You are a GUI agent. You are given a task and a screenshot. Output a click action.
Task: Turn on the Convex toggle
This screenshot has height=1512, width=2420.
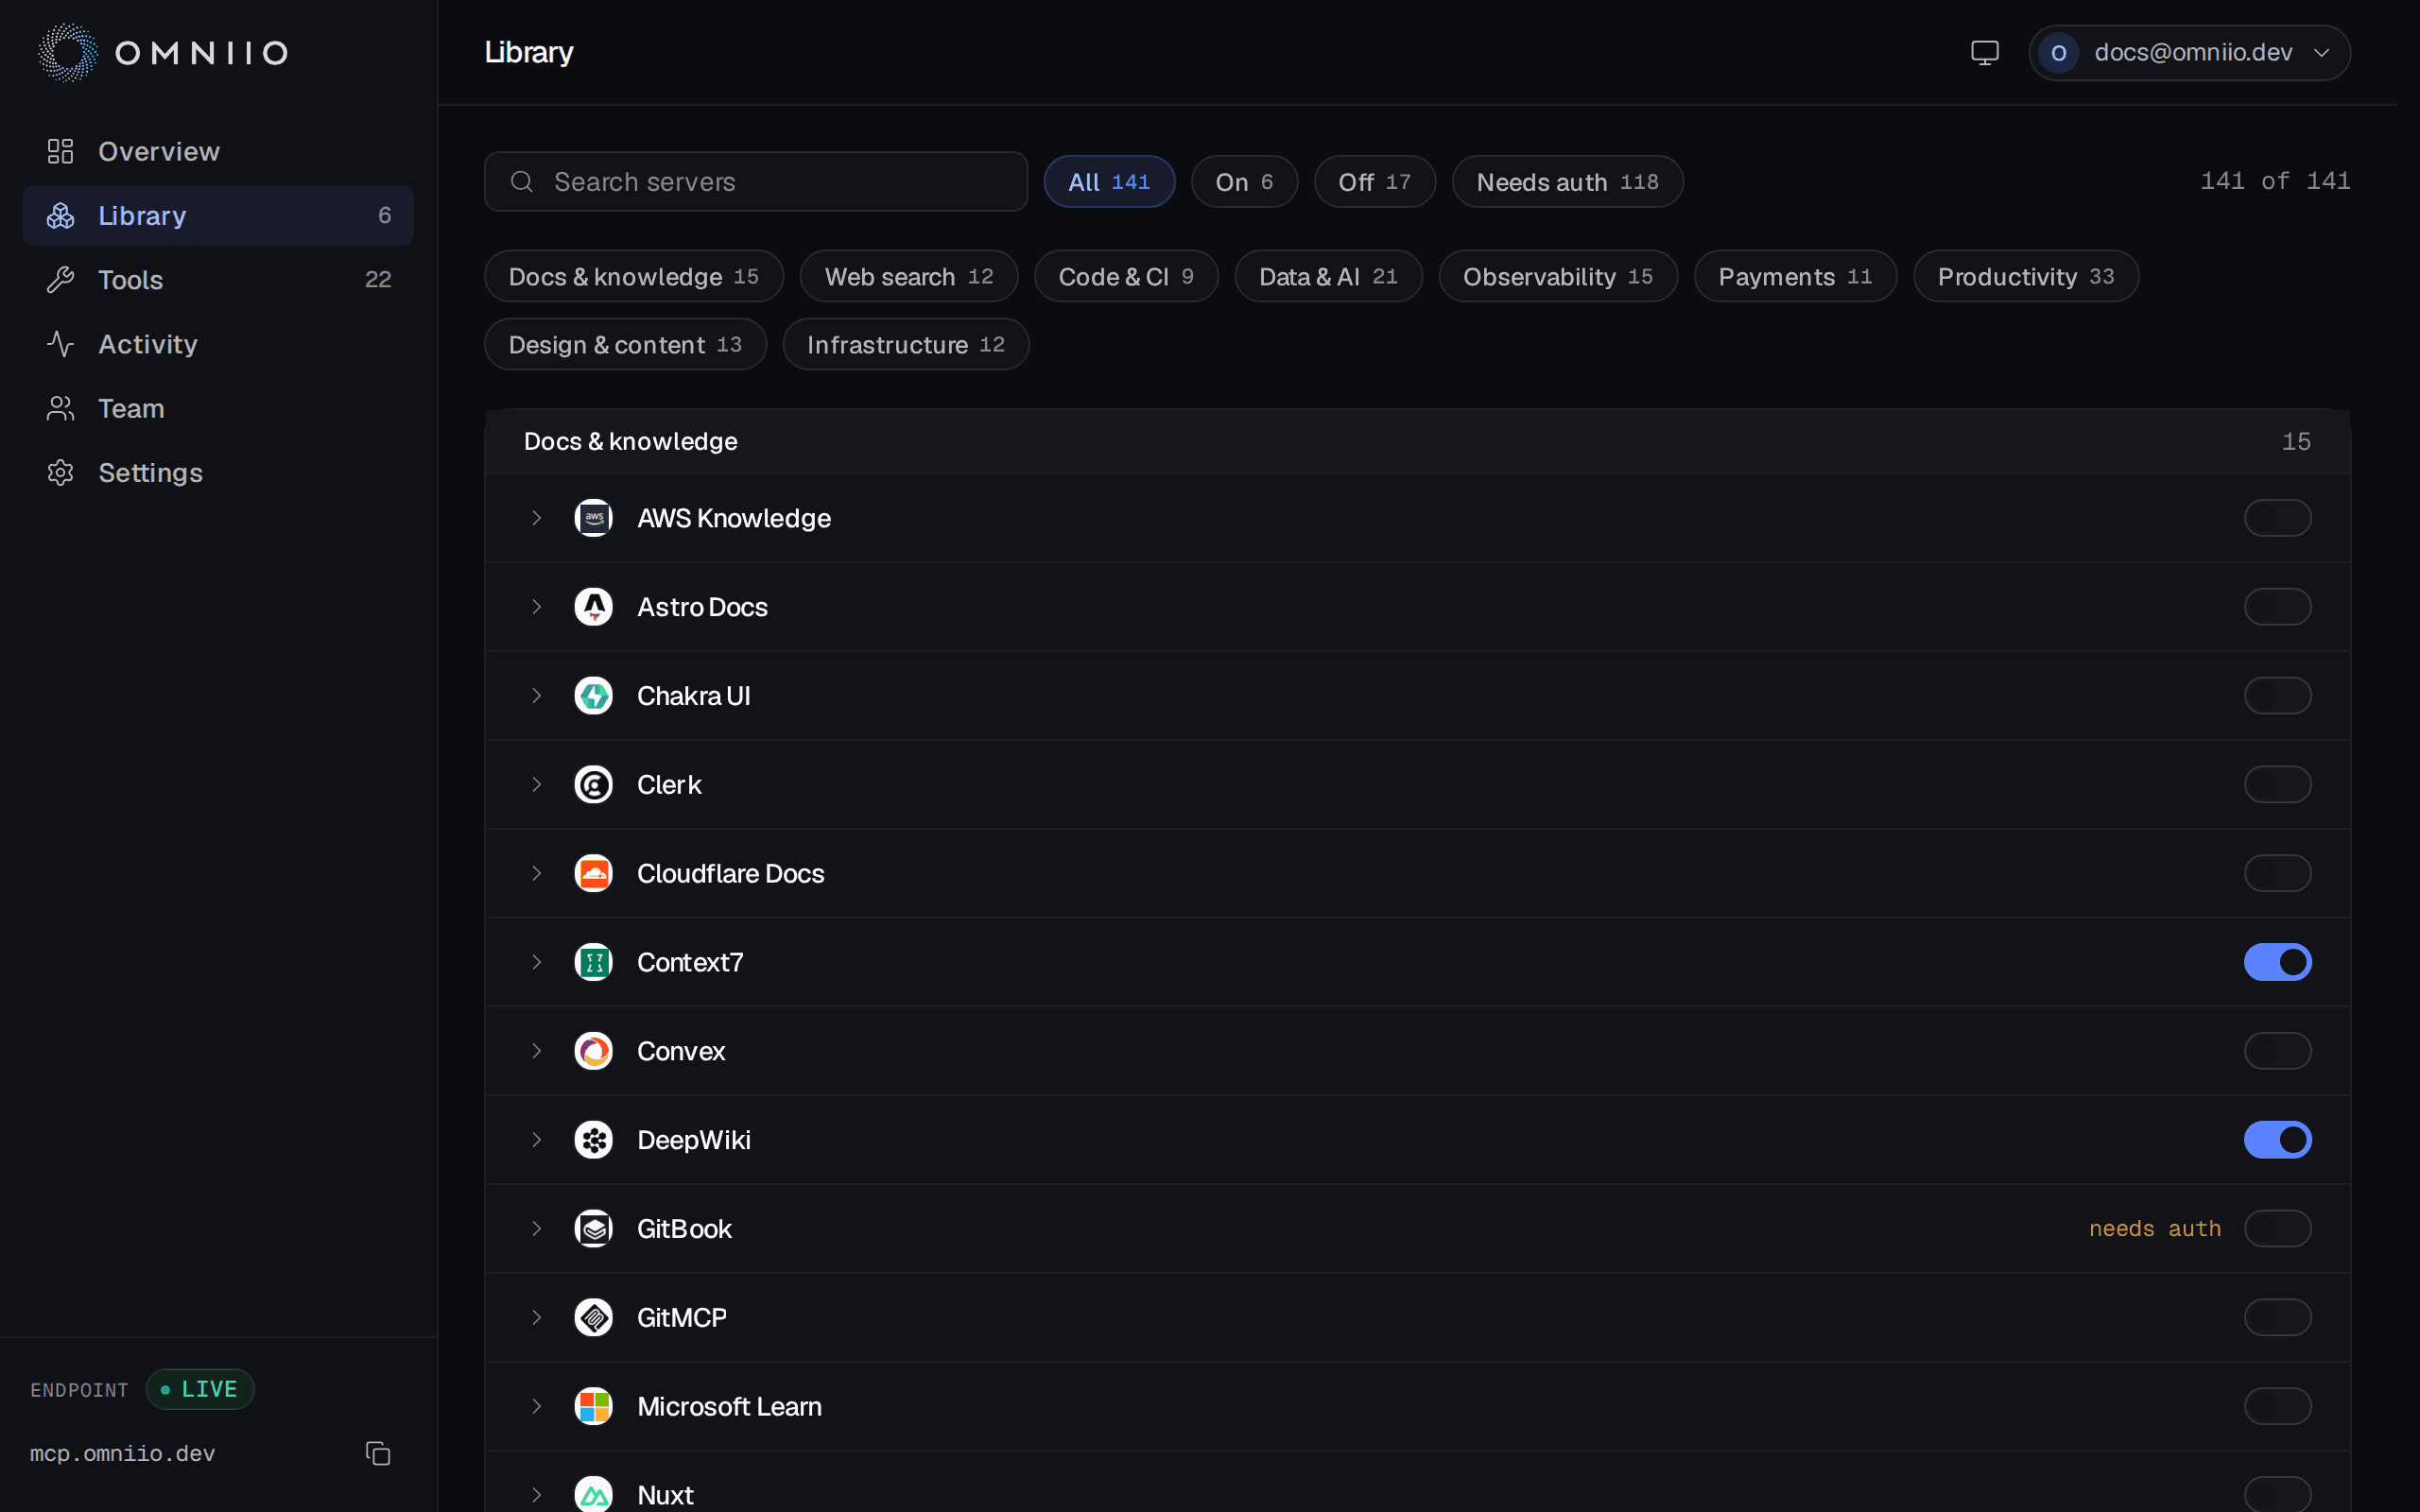tap(2277, 1051)
